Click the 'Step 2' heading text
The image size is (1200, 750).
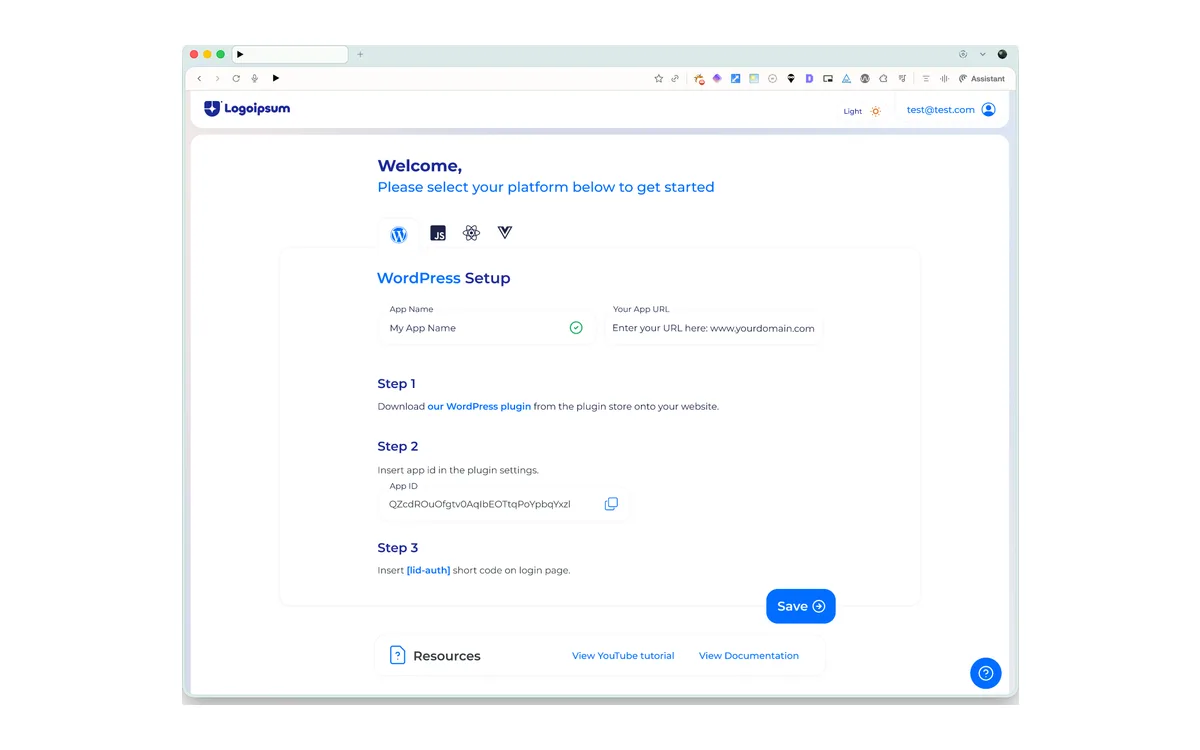tap(398, 446)
